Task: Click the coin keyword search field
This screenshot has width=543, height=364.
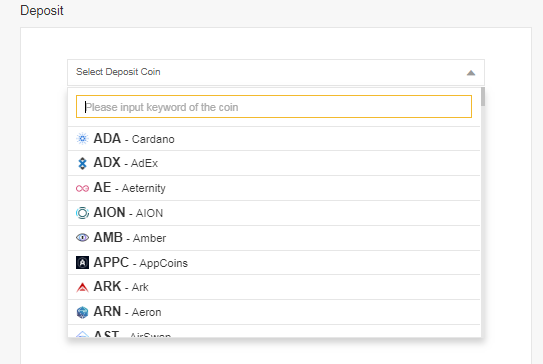Action: coord(274,107)
